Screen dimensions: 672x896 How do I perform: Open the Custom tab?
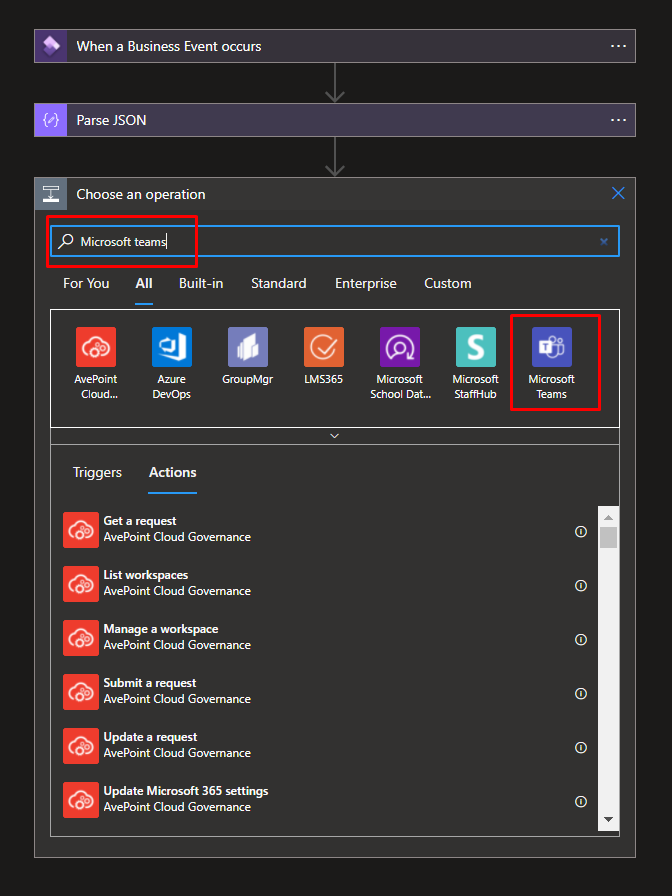[448, 283]
